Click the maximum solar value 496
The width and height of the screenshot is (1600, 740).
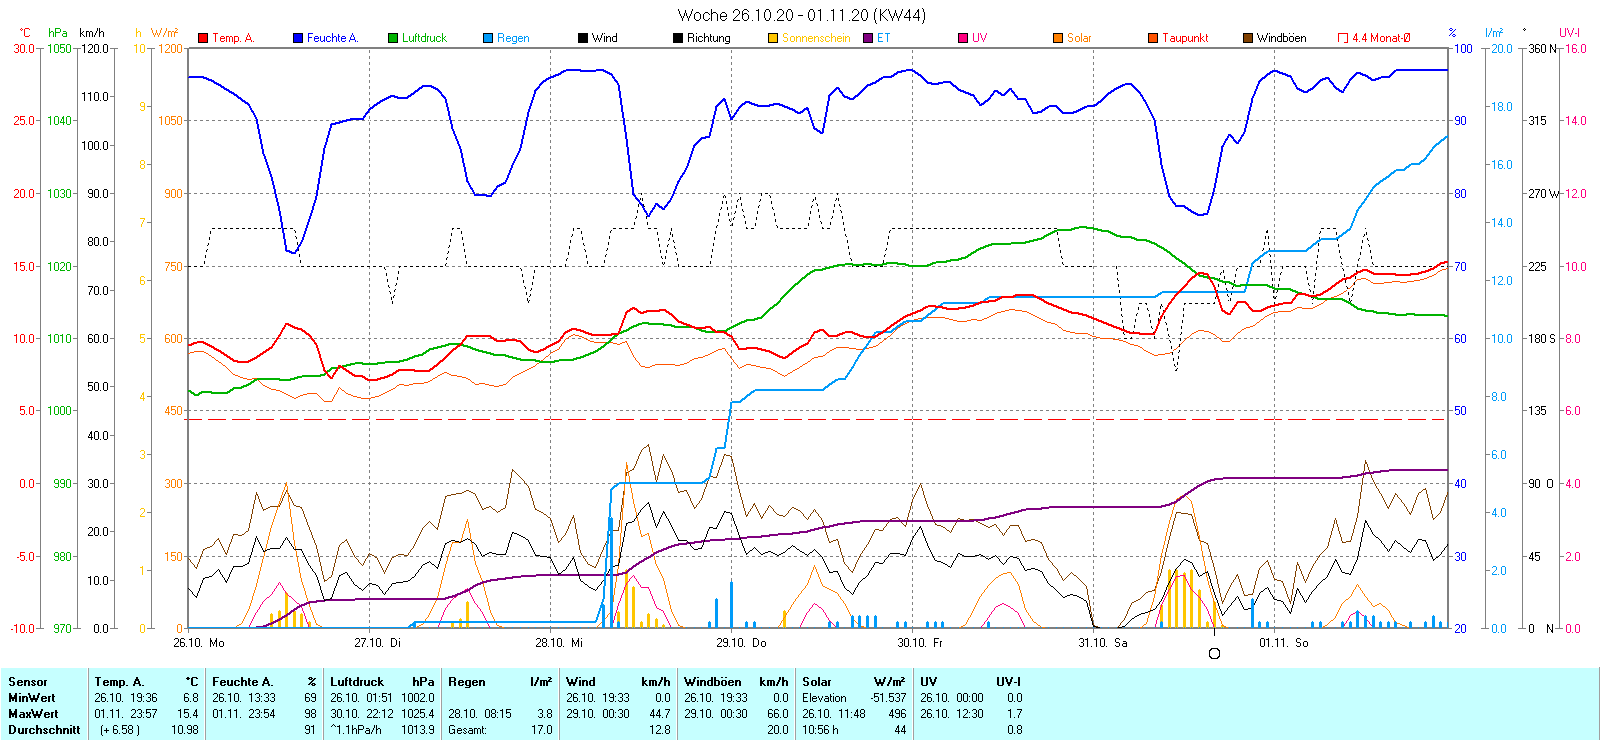tap(897, 714)
